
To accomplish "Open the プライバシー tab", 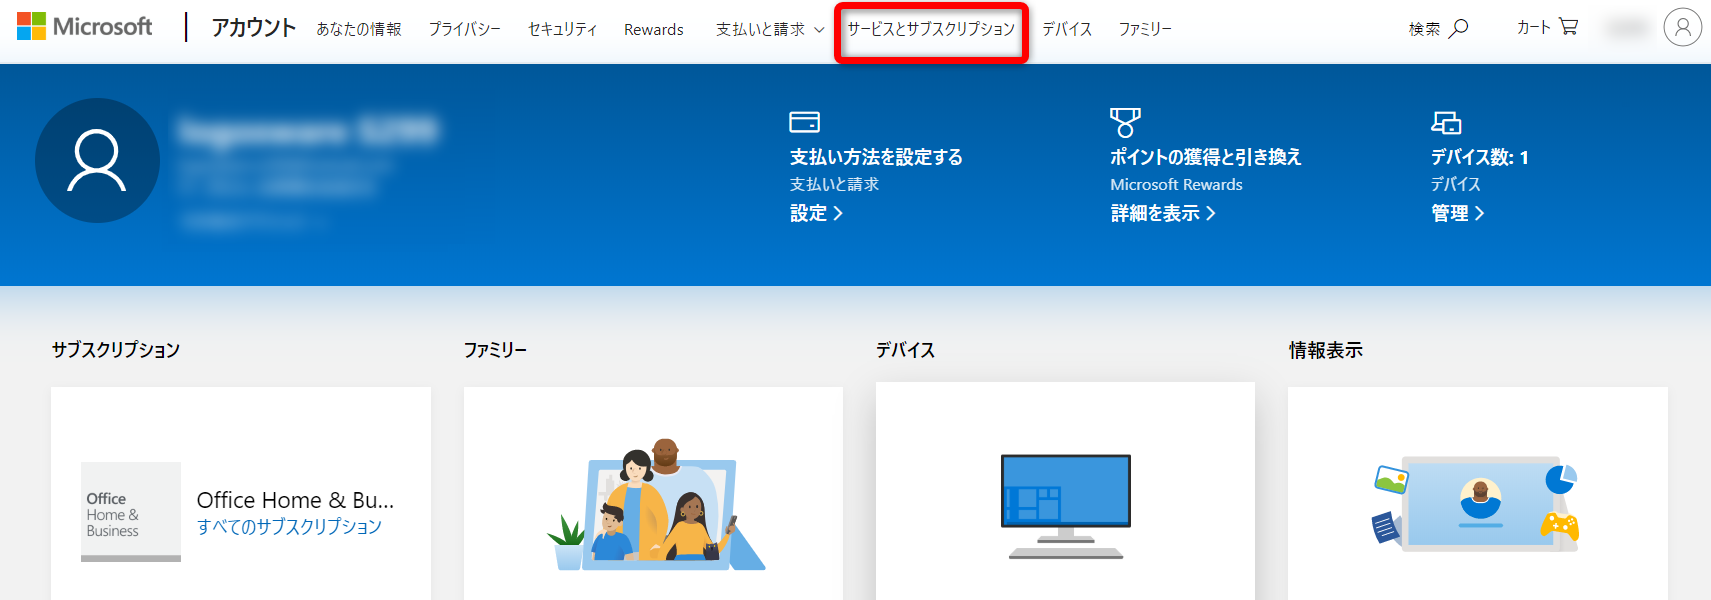I will [x=465, y=29].
